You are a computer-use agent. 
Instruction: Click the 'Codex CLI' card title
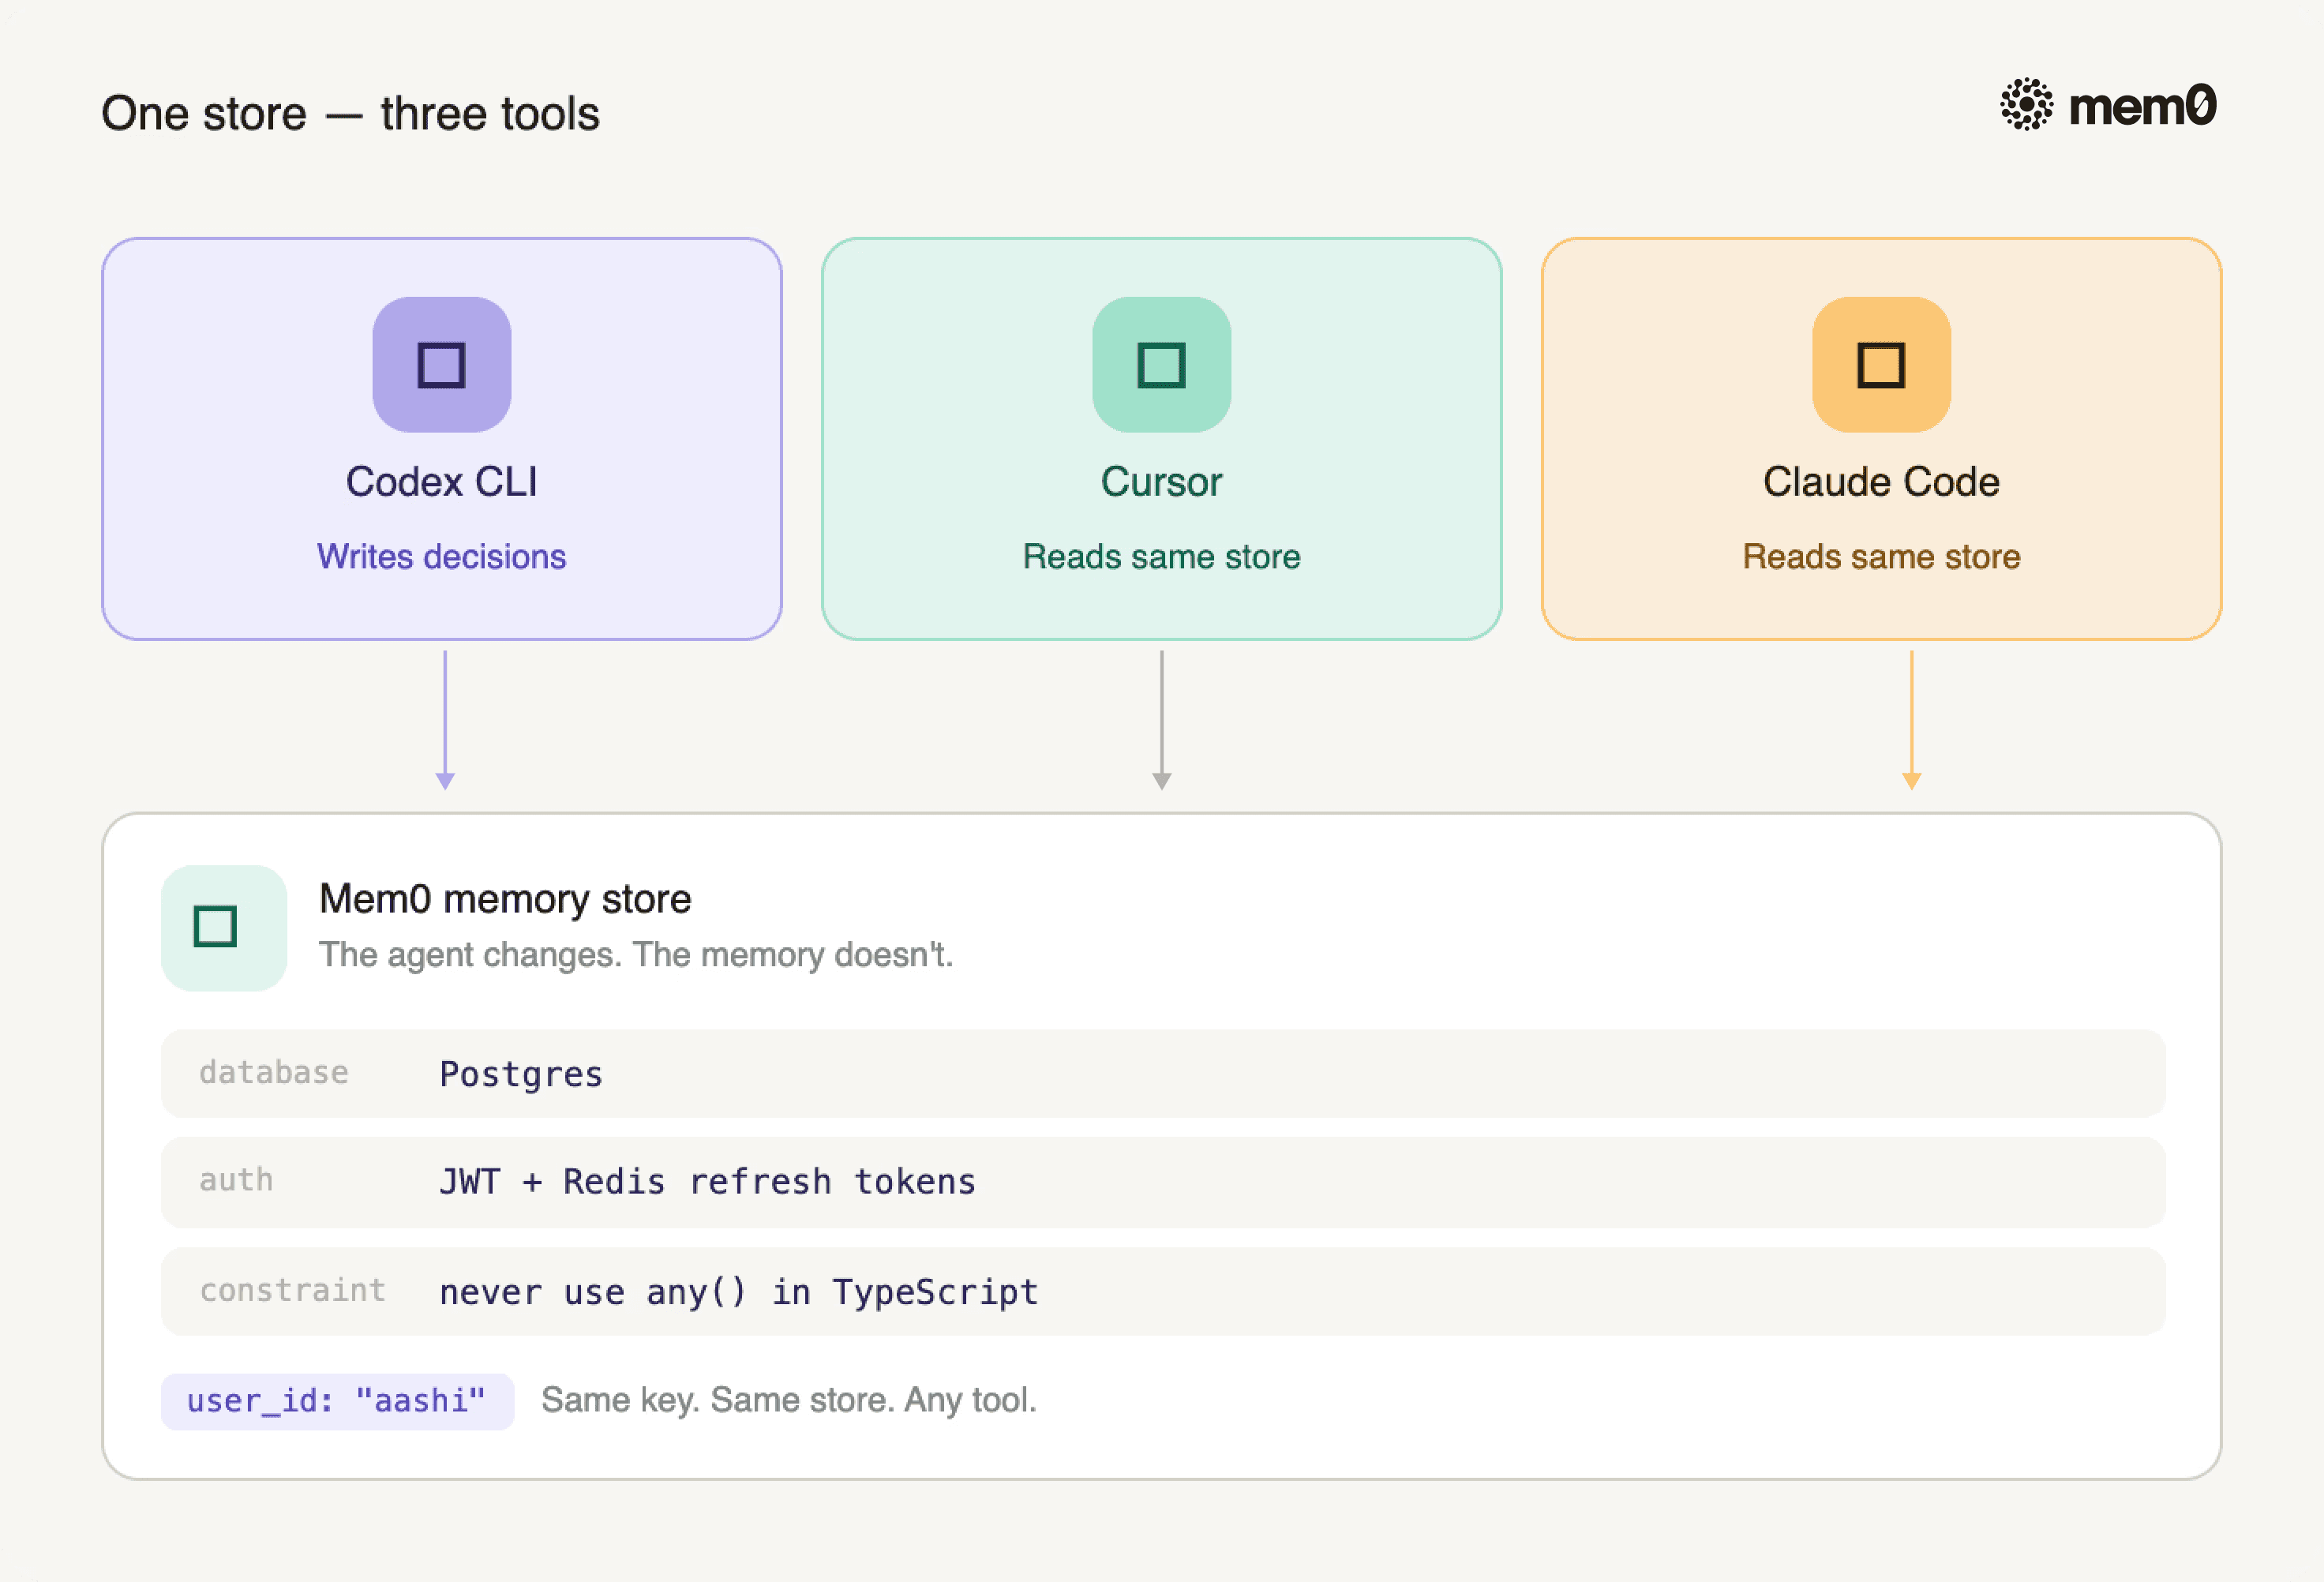[442, 482]
